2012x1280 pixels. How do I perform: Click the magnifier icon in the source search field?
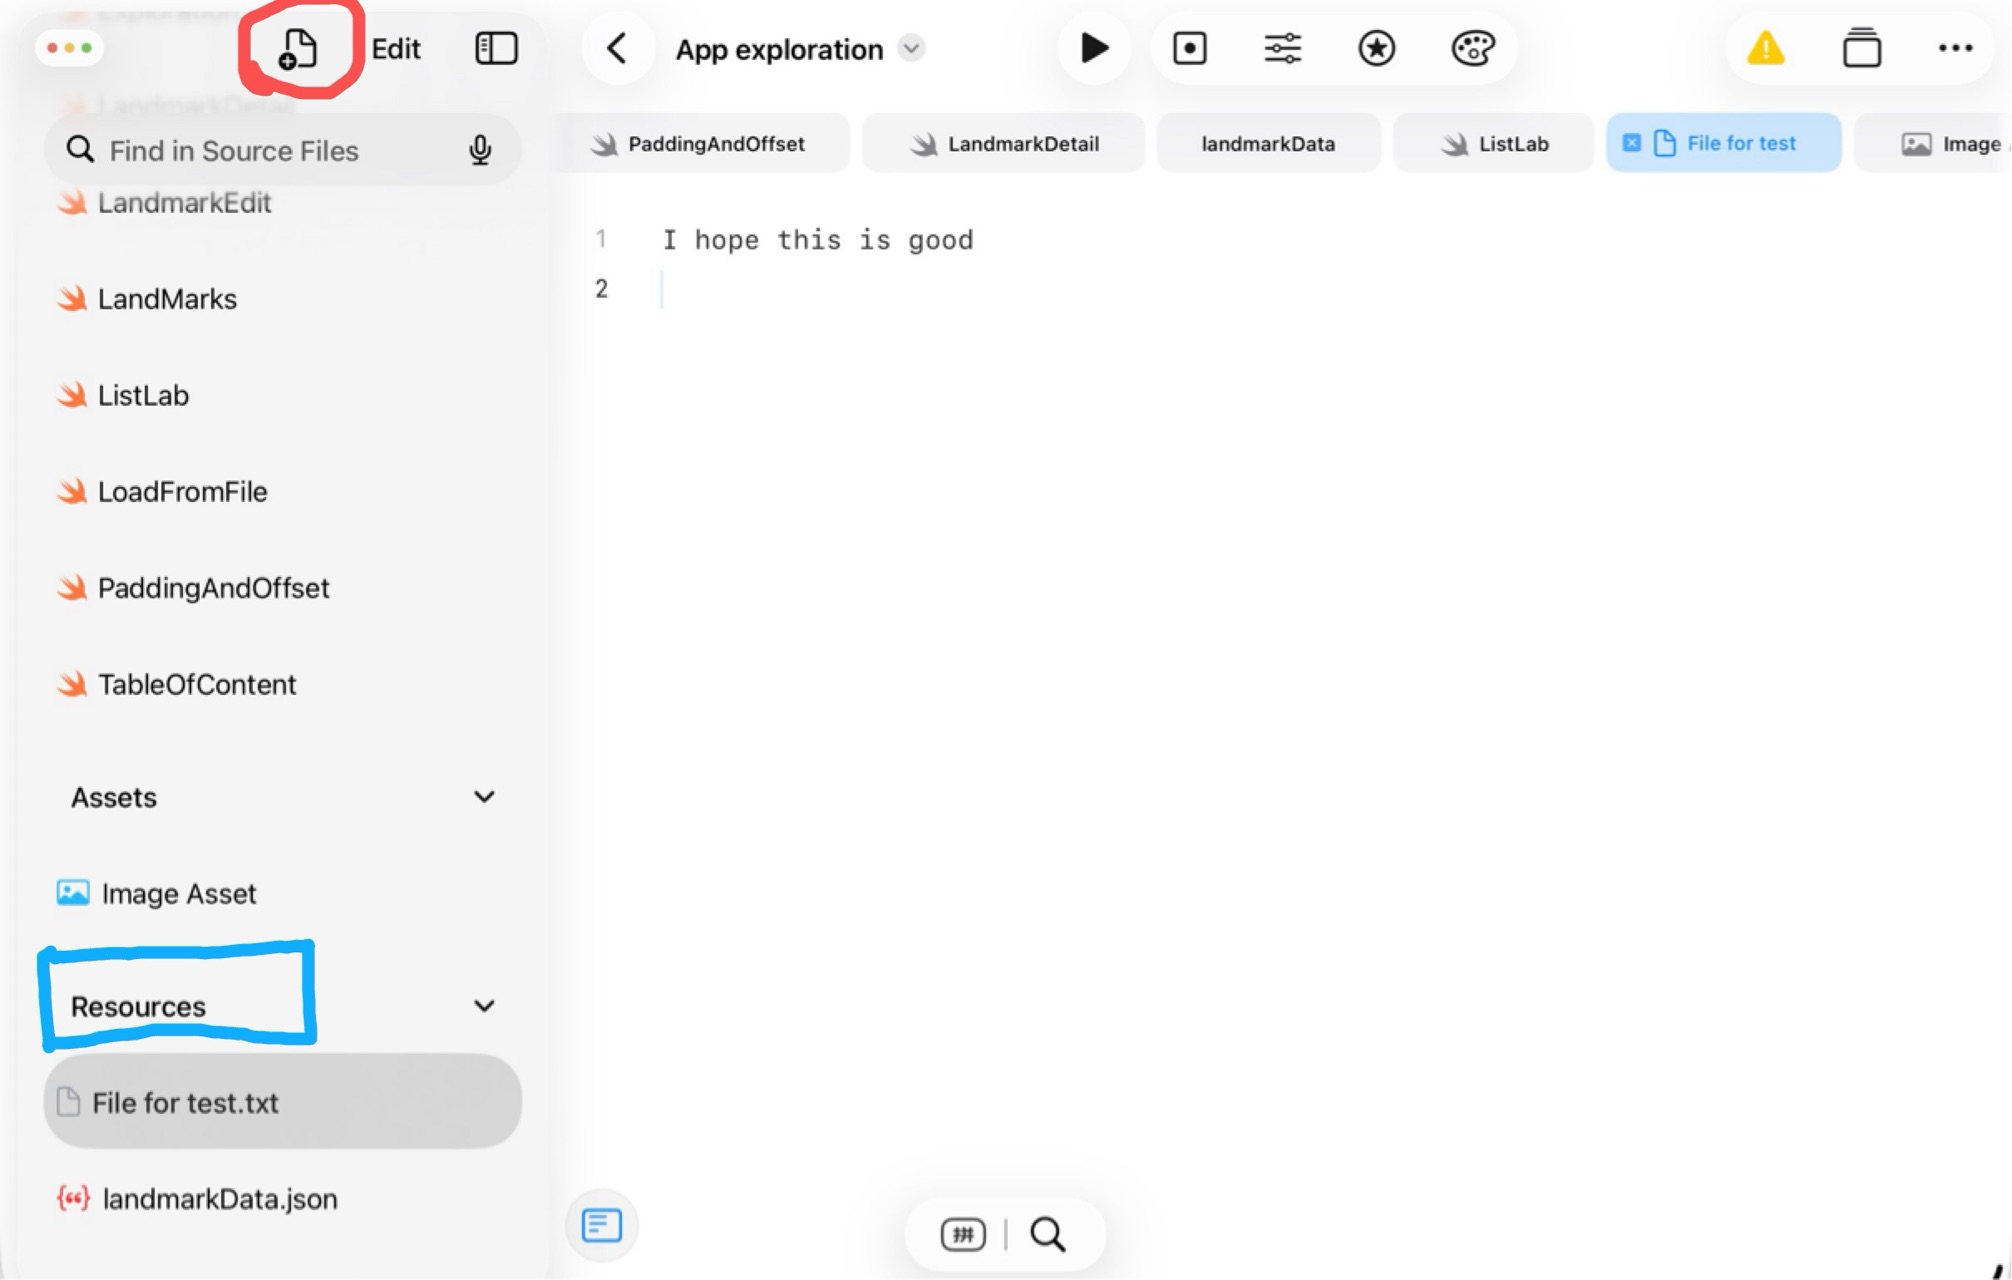click(x=80, y=150)
